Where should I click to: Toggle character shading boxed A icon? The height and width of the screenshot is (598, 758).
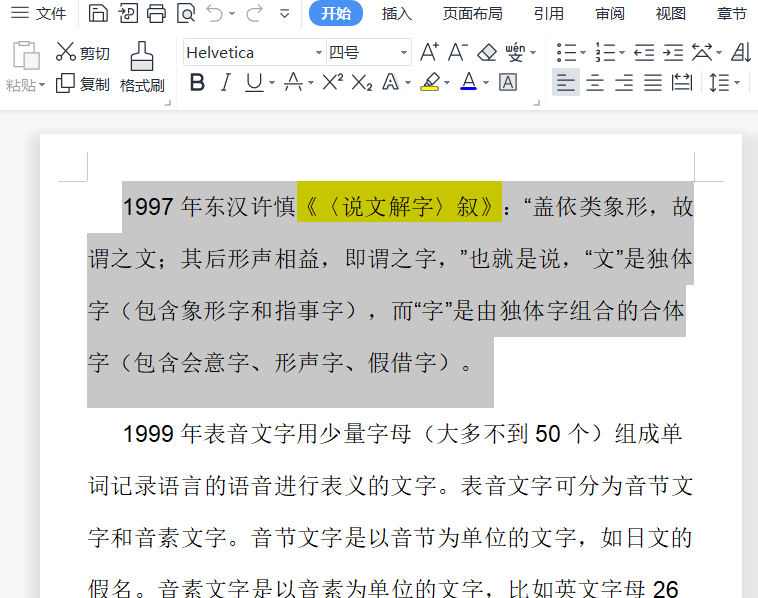point(508,83)
